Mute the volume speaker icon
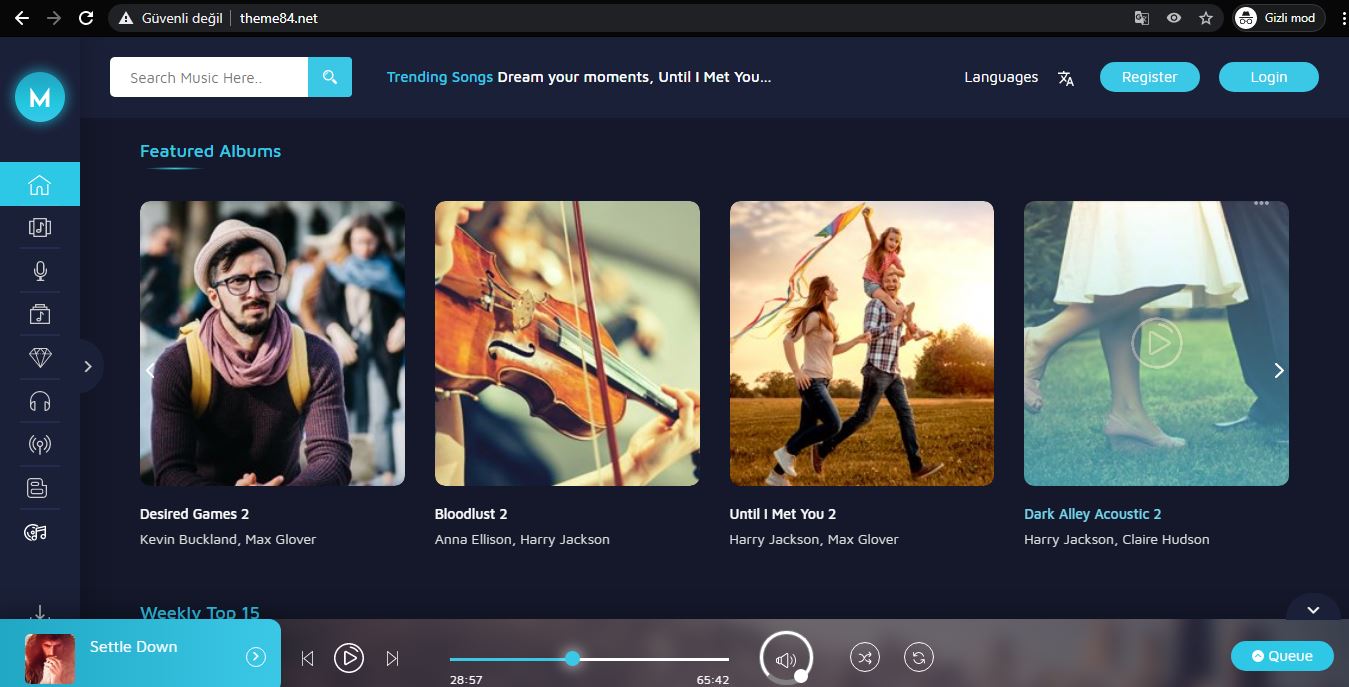Image resolution: width=1349 pixels, height=687 pixels. (786, 659)
